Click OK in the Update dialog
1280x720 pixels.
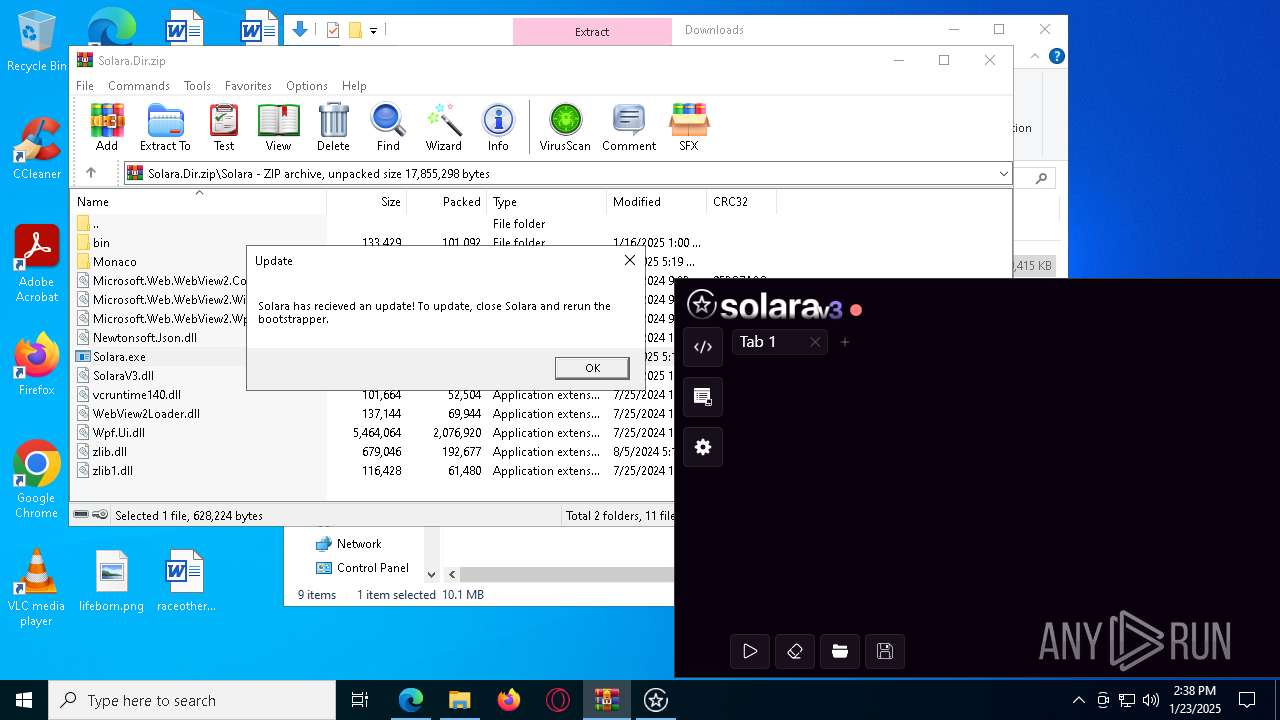[x=592, y=368]
